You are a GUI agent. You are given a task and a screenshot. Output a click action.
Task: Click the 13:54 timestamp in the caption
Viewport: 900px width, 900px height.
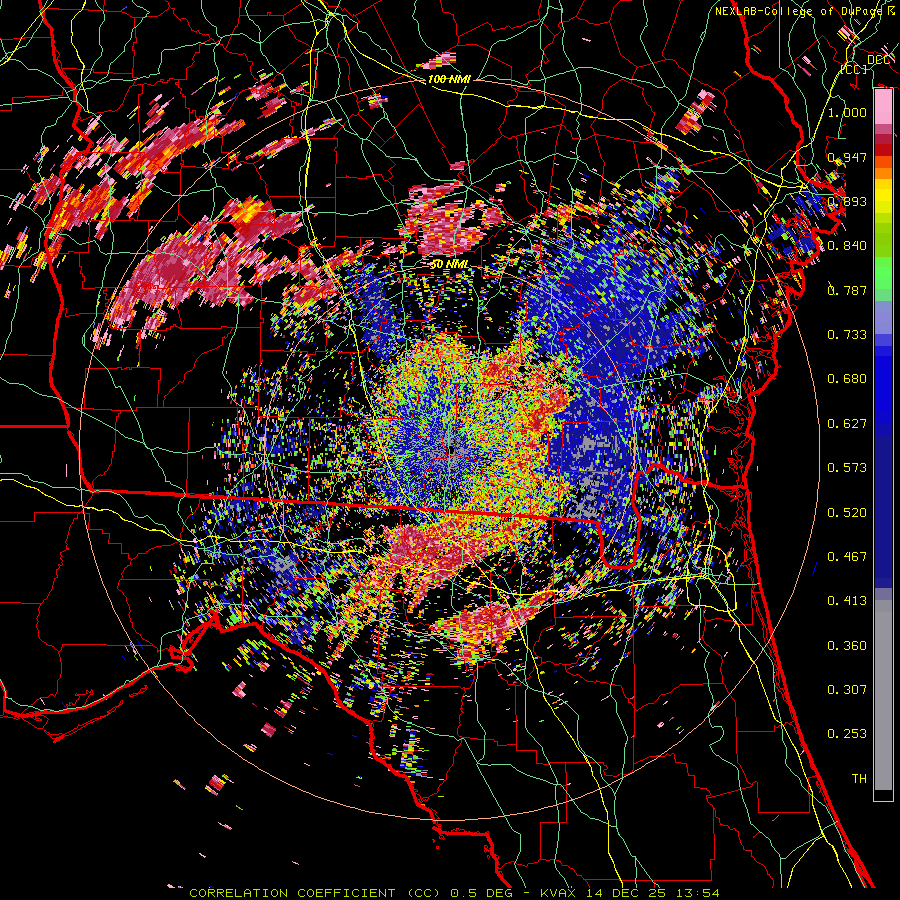pos(697,893)
